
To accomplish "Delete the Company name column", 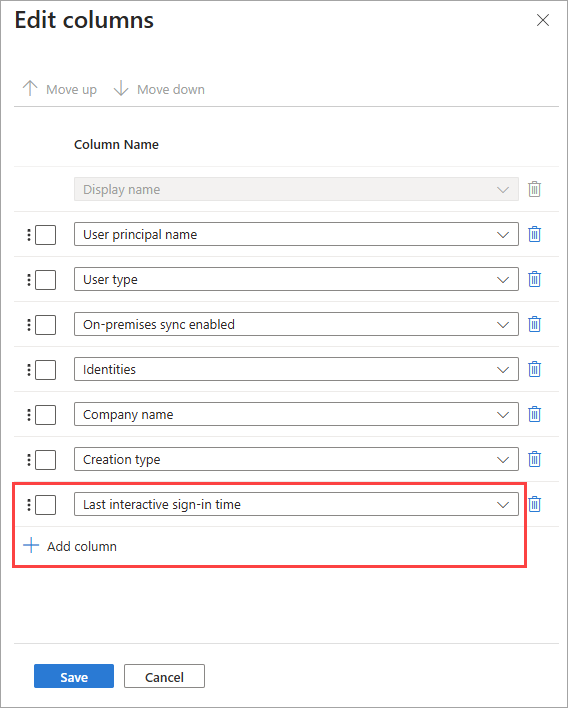I will [534, 414].
